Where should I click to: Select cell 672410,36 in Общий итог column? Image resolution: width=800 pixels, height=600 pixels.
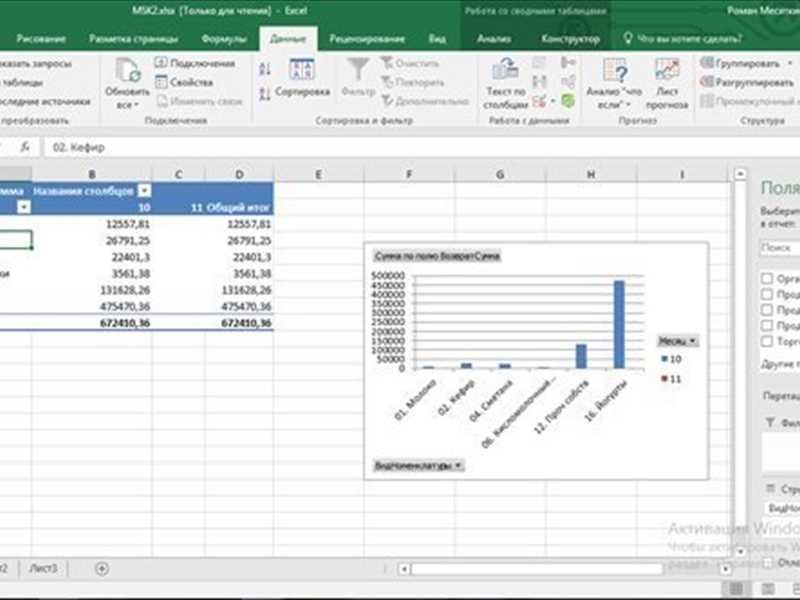pyautogui.click(x=239, y=323)
